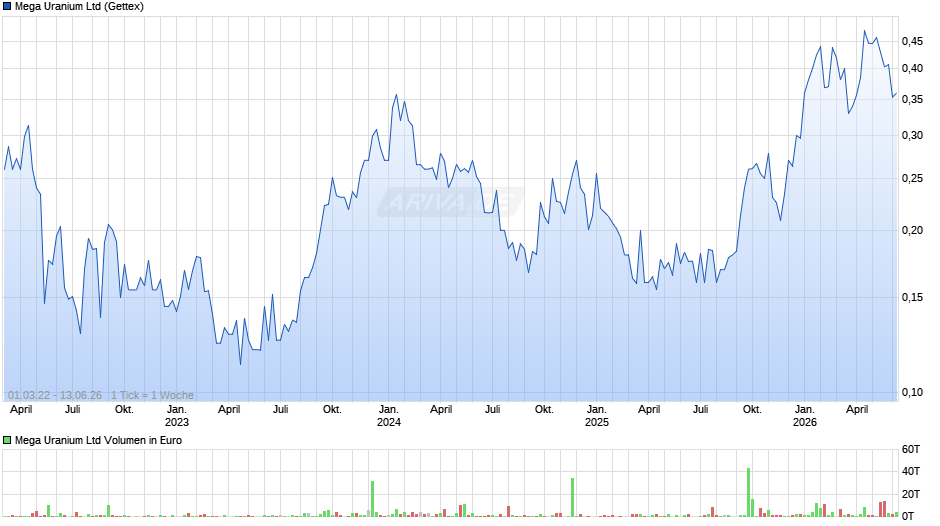
Task: Click the 0,35 price axis label
Action: pyautogui.click(x=912, y=100)
